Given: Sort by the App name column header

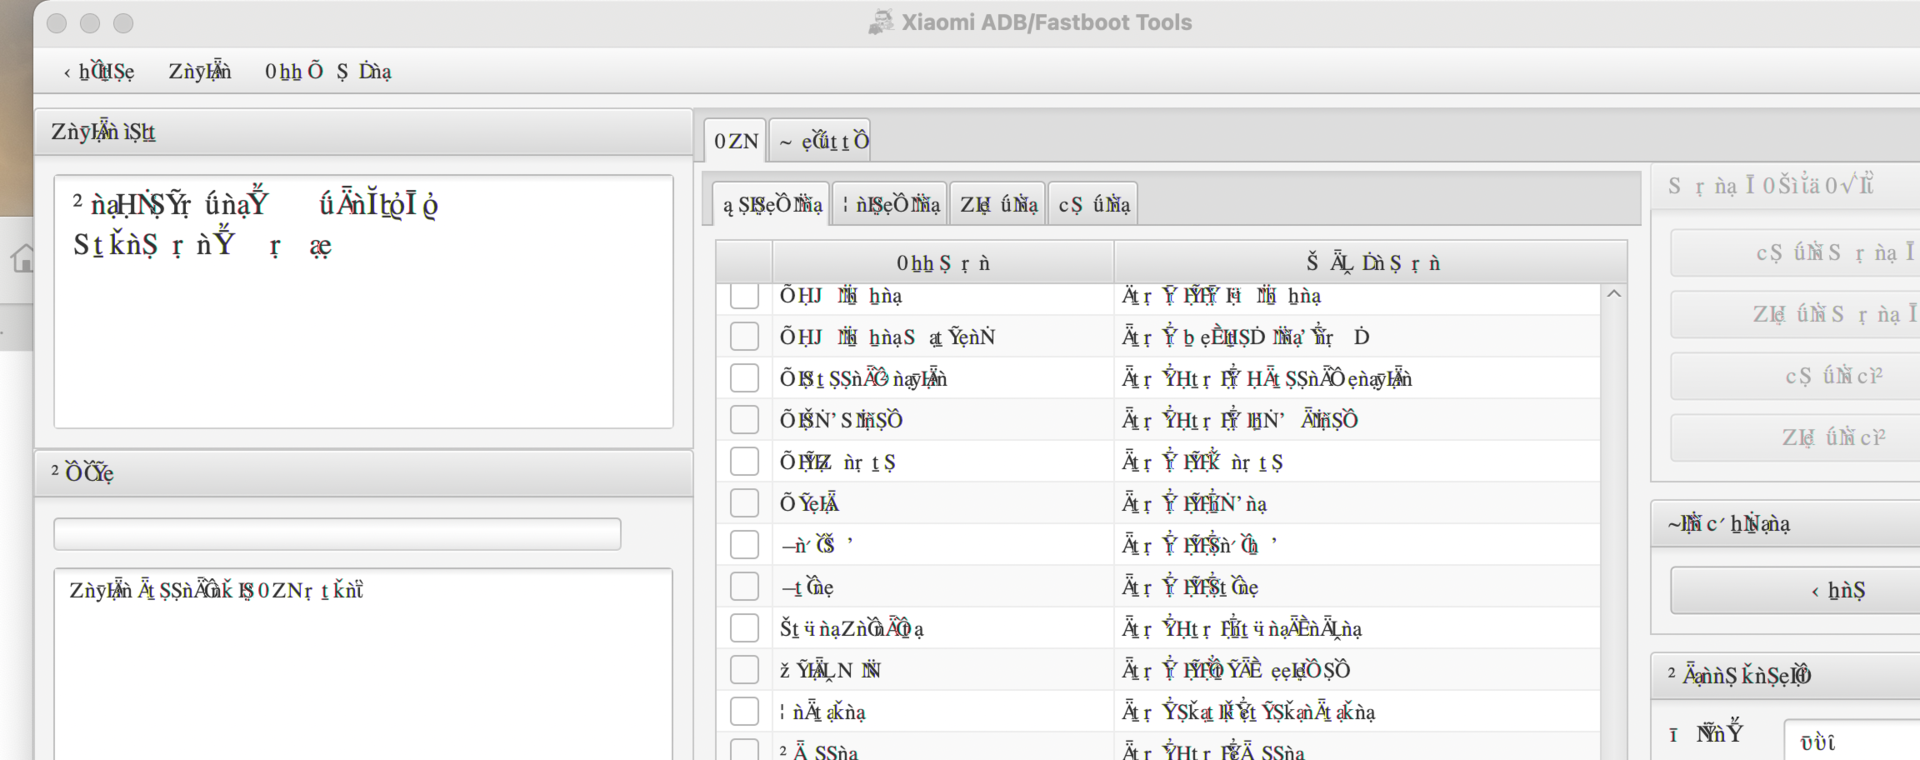Looking at the screenshot, I should pyautogui.click(x=942, y=263).
